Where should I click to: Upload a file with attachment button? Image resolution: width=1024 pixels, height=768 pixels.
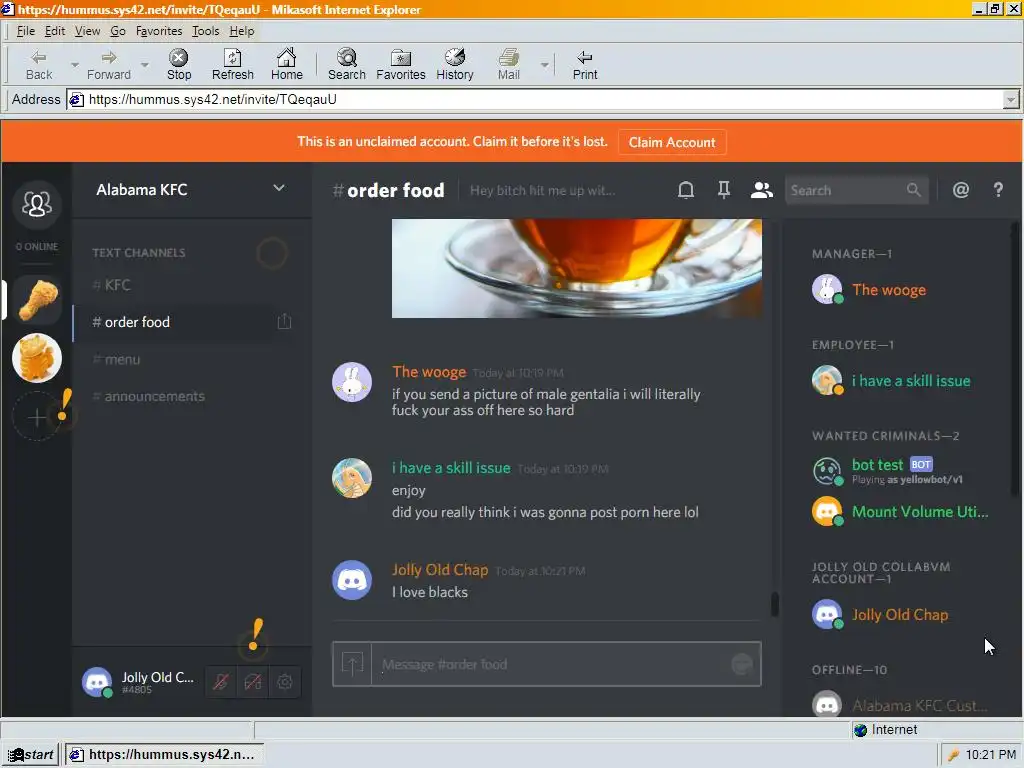[352, 664]
